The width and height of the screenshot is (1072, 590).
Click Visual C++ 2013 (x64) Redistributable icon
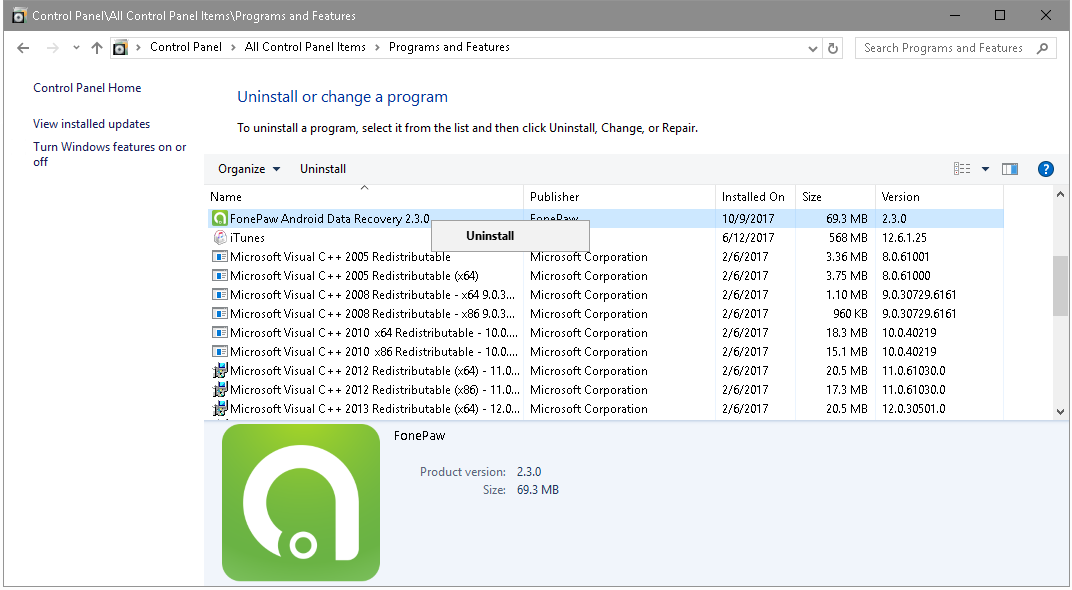click(219, 409)
